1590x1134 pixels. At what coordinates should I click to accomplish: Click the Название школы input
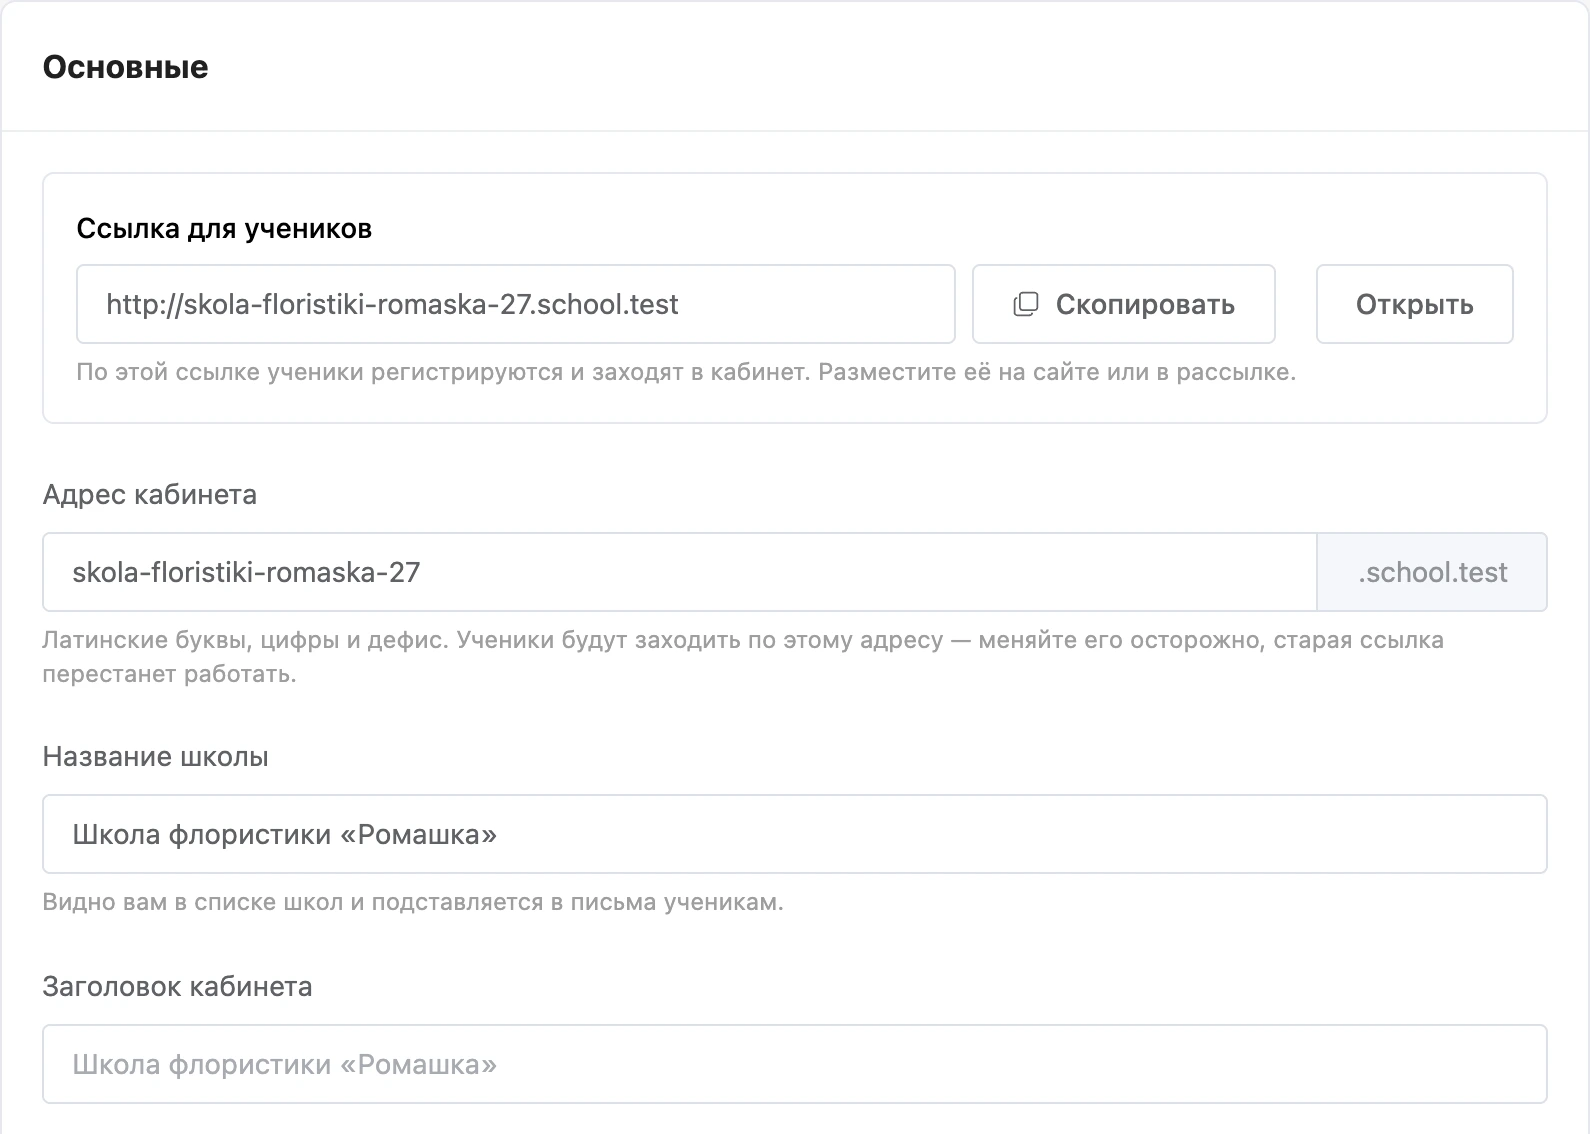click(795, 834)
